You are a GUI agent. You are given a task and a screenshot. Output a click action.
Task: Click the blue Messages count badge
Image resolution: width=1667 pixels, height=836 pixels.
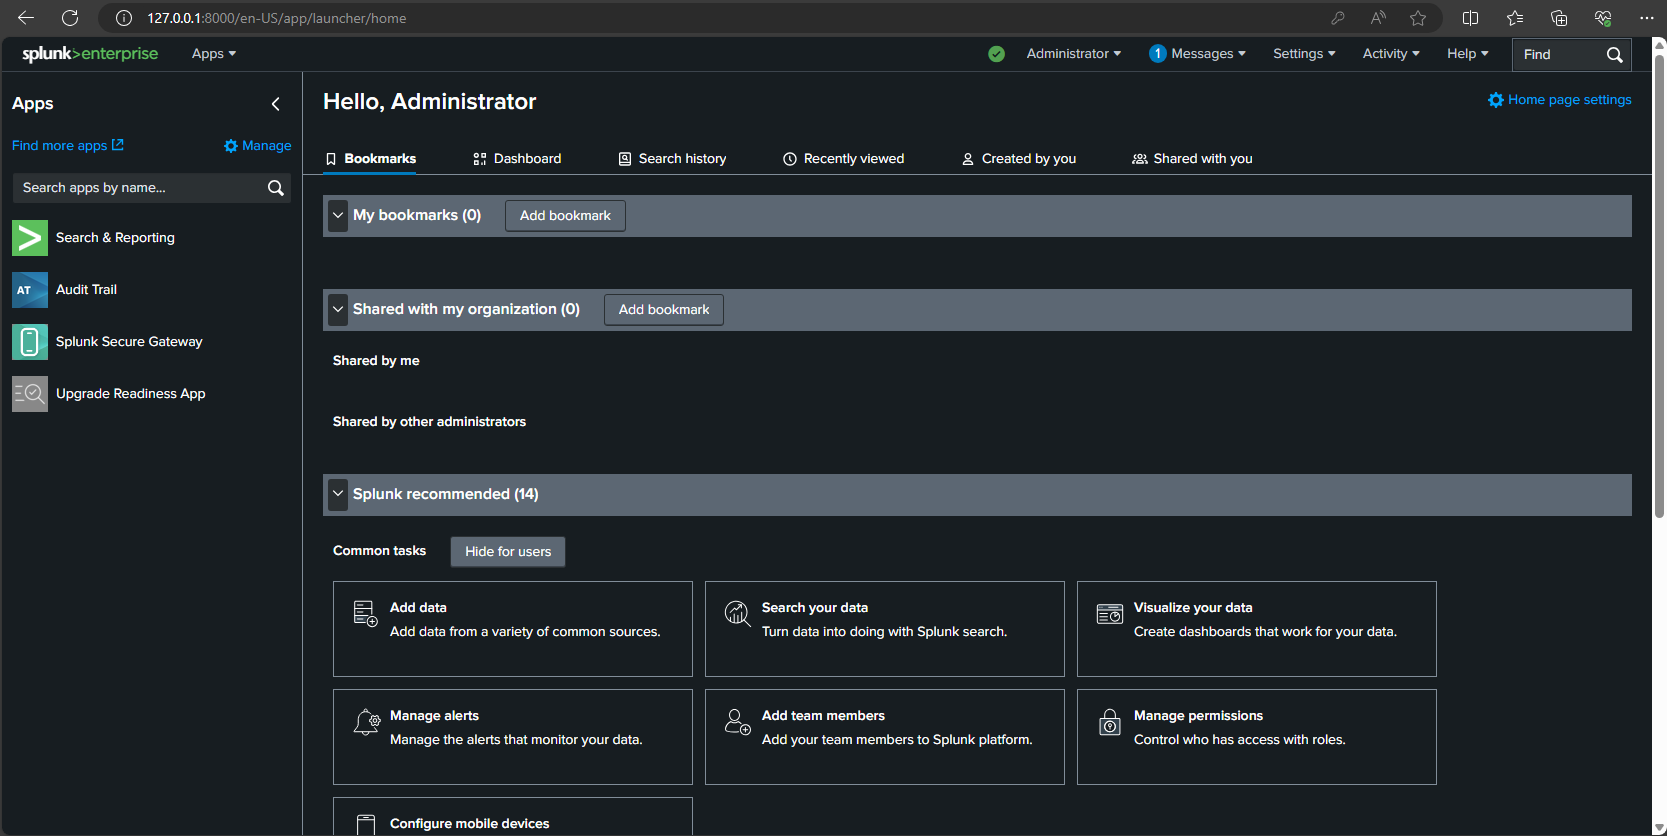point(1157,54)
